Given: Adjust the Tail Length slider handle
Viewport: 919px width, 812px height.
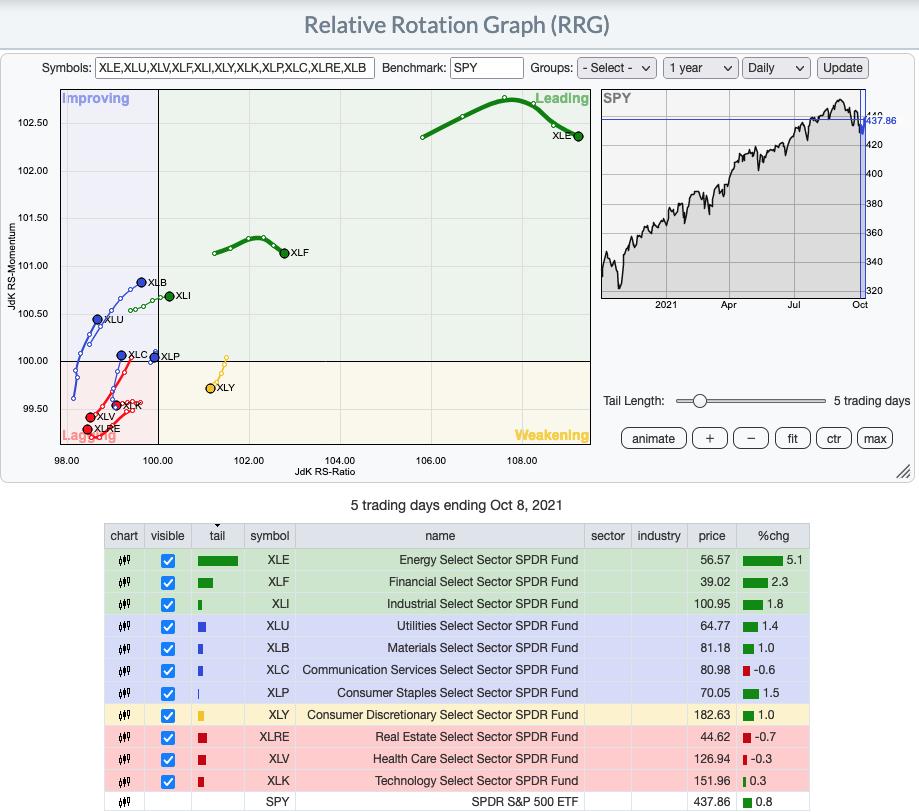Looking at the screenshot, I should [700, 401].
